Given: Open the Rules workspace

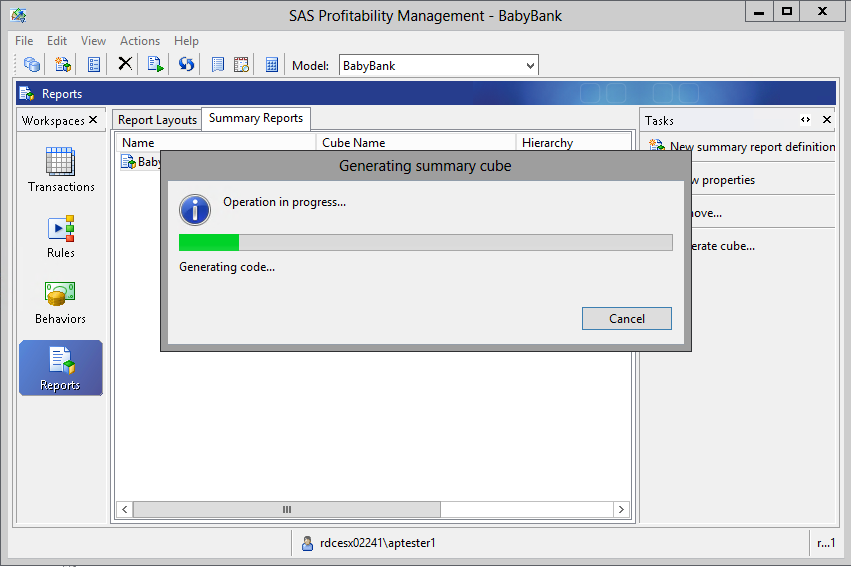Looking at the screenshot, I should tap(61, 236).
